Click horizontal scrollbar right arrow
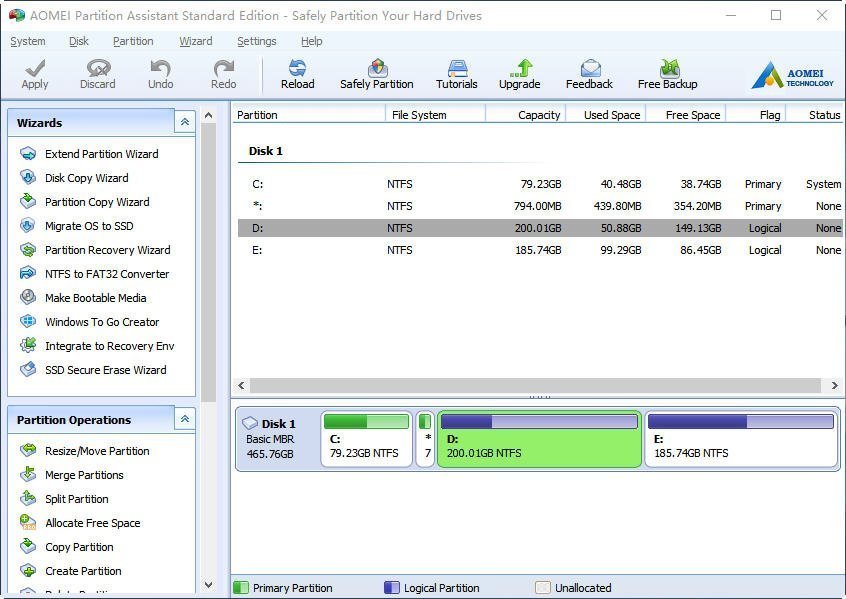This screenshot has width=846, height=599. click(834, 385)
